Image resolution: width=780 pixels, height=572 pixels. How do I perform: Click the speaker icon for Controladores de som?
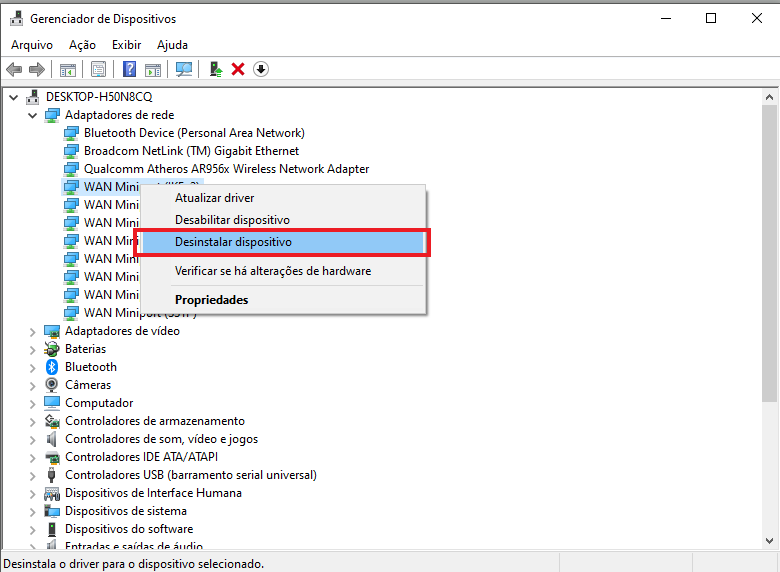pyautogui.click(x=51, y=439)
